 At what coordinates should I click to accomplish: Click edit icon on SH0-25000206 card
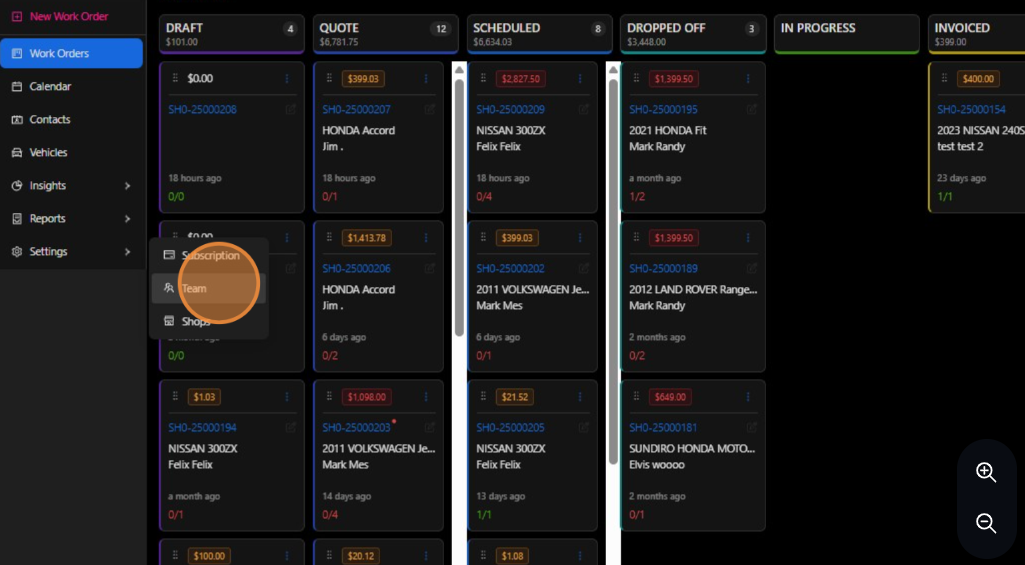tap(429, 269)
